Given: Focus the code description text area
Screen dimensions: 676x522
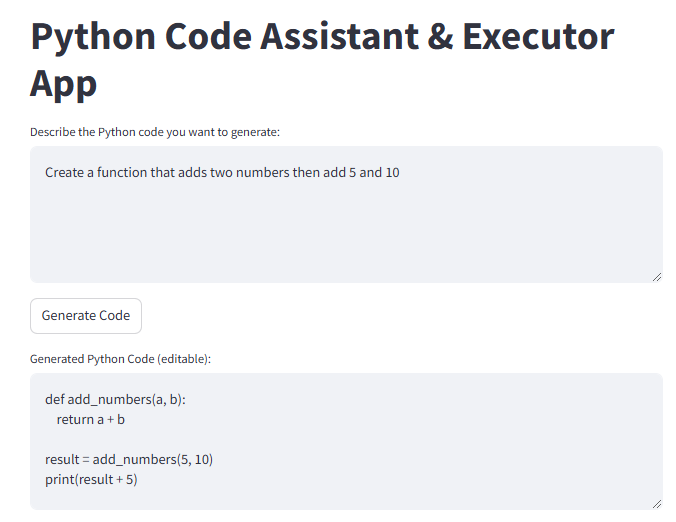Looking at the screenshot, I should pyautogui.click(x=346, y=214).
